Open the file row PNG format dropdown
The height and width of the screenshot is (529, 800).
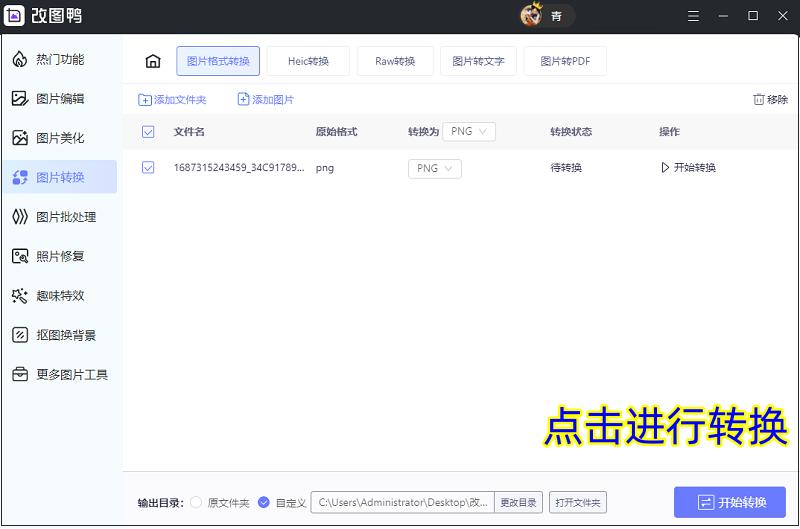pyautogui.click(x=435, y=169)
